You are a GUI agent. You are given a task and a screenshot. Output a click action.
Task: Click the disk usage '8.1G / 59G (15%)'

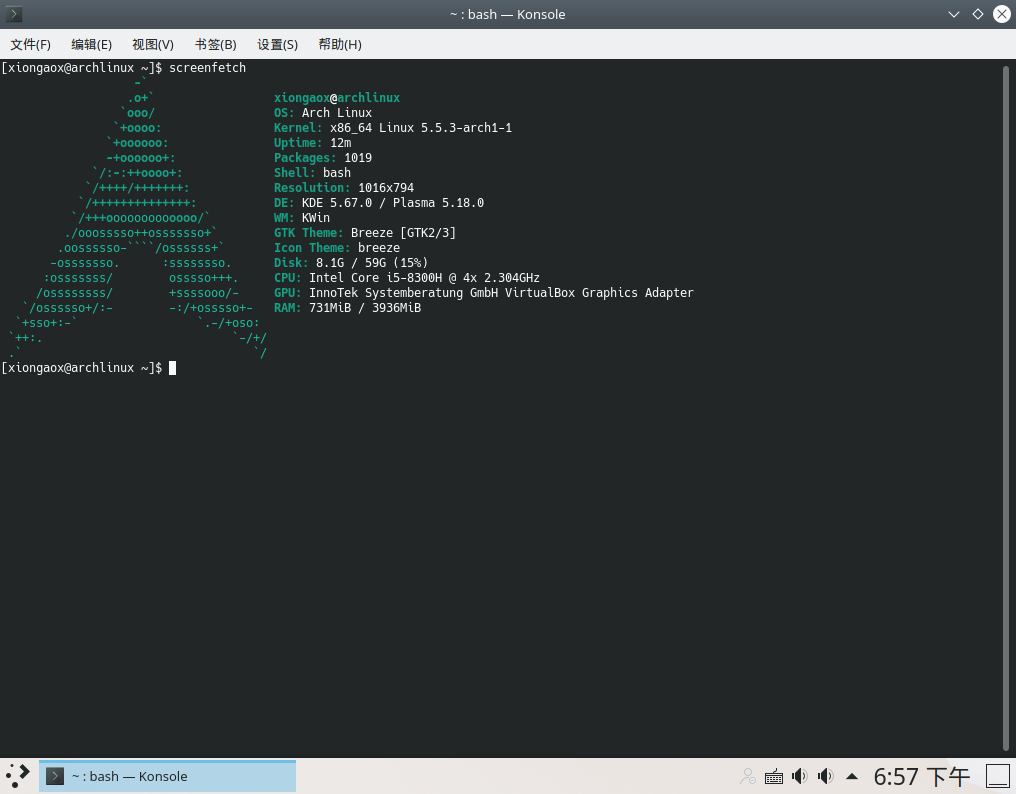point(372,263)
